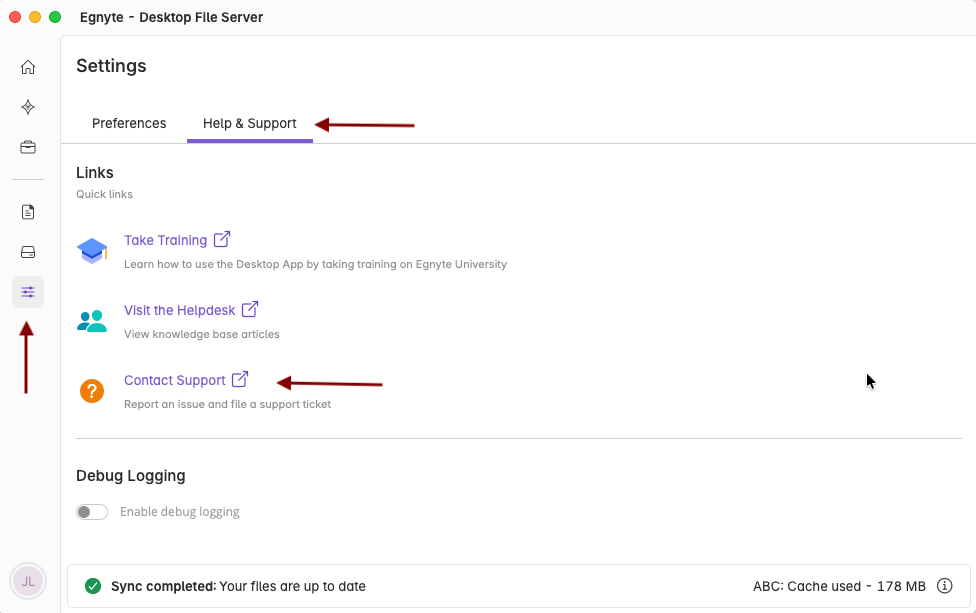This screenshot has height=613, width=976.
Task: Switch to the Preferences tab
Action: (x=129, y=123)
